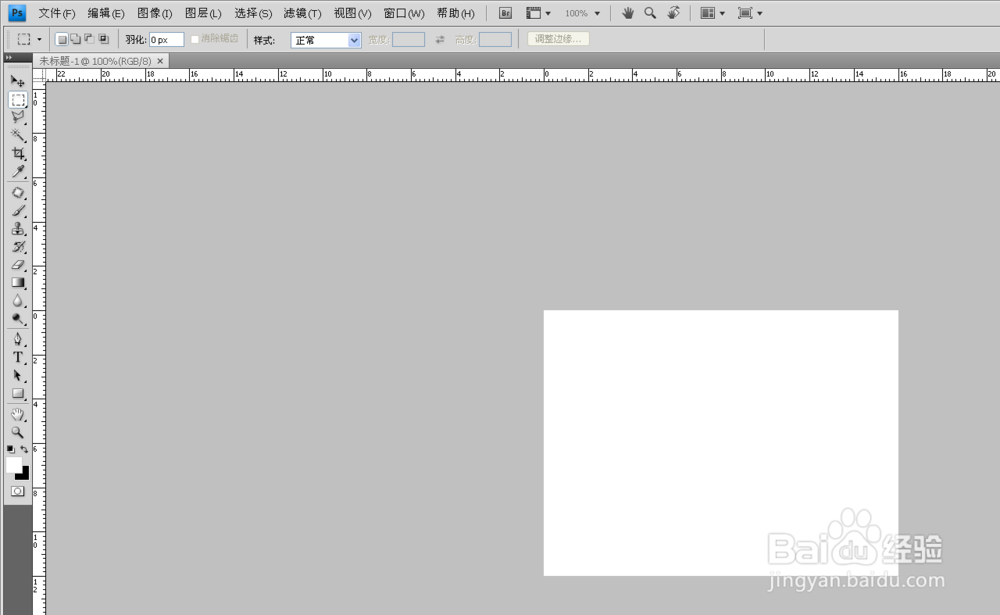Select the Eyedropper tool

click(x=18, y=172)
